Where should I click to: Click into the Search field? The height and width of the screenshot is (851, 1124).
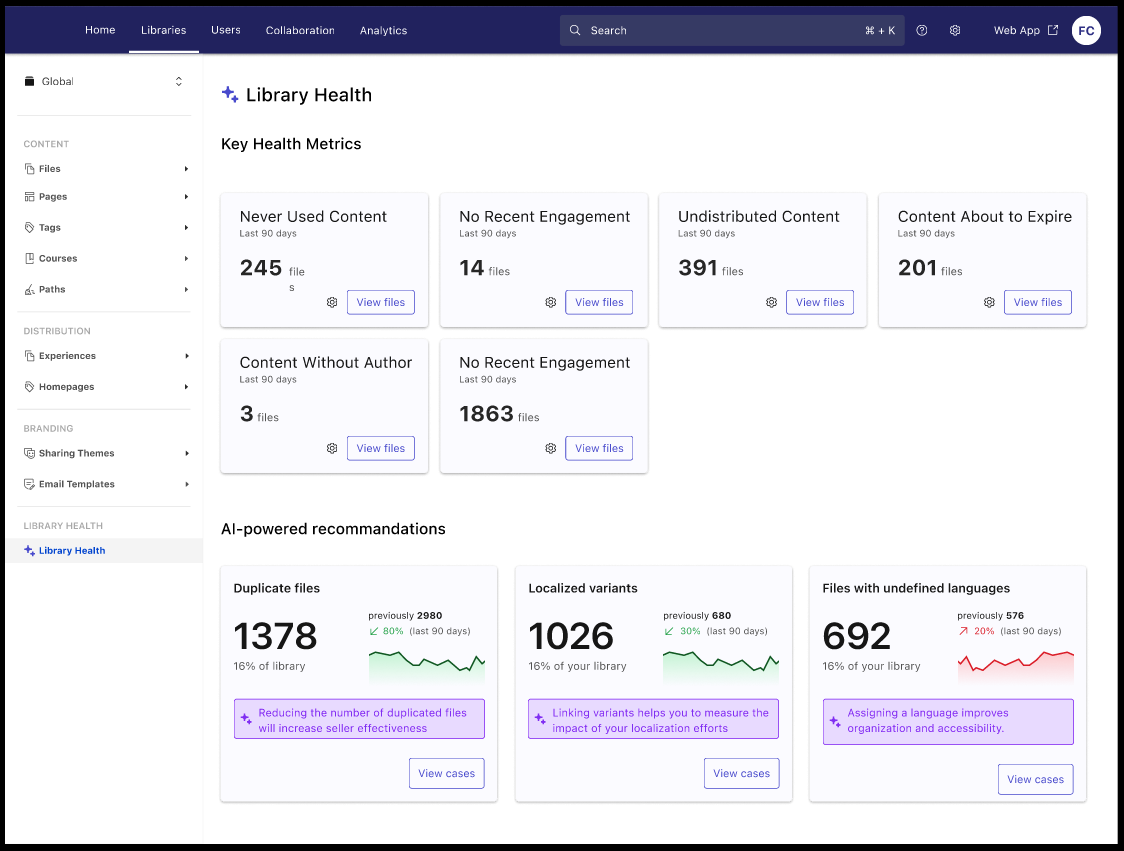tap(732, 30)
